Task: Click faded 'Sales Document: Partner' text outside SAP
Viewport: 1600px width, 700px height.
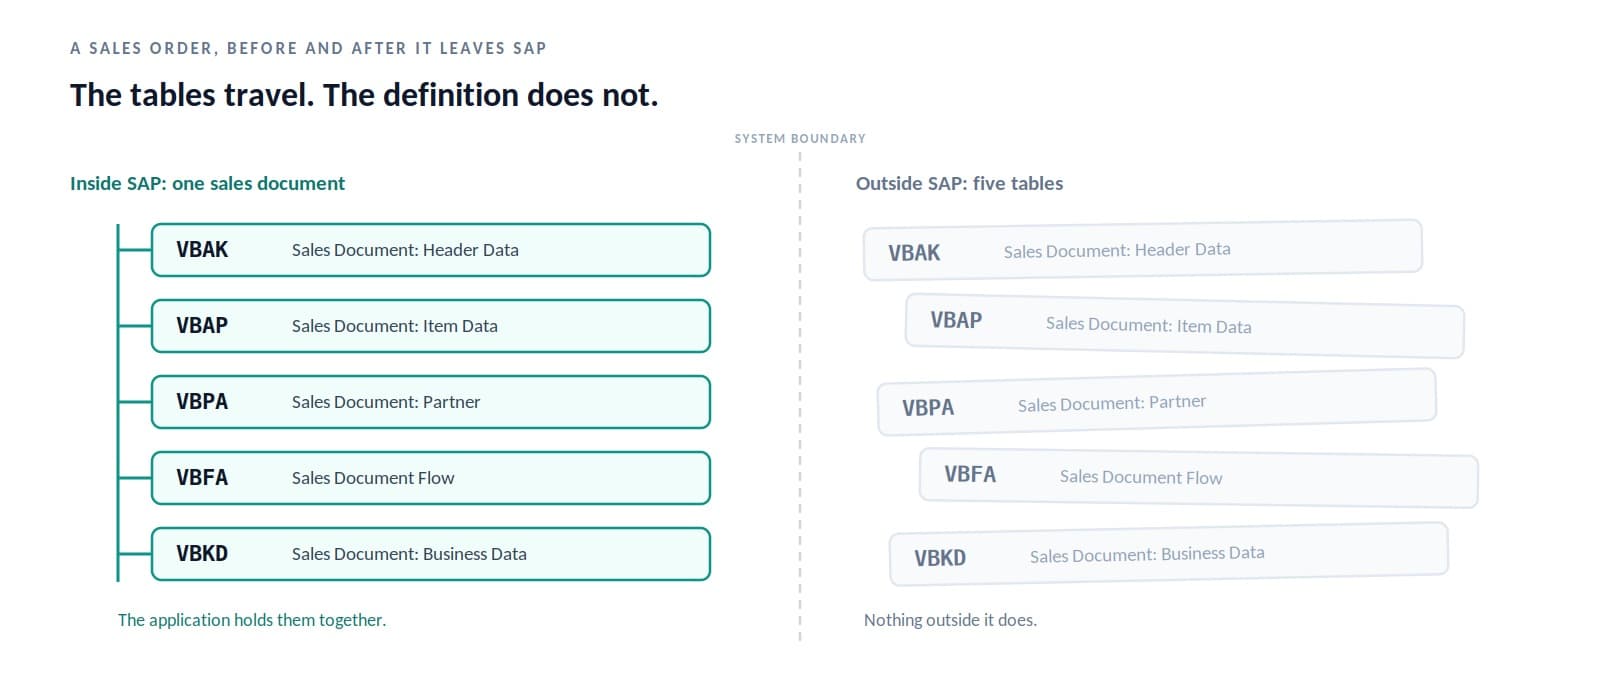Action: point(1112,403)
